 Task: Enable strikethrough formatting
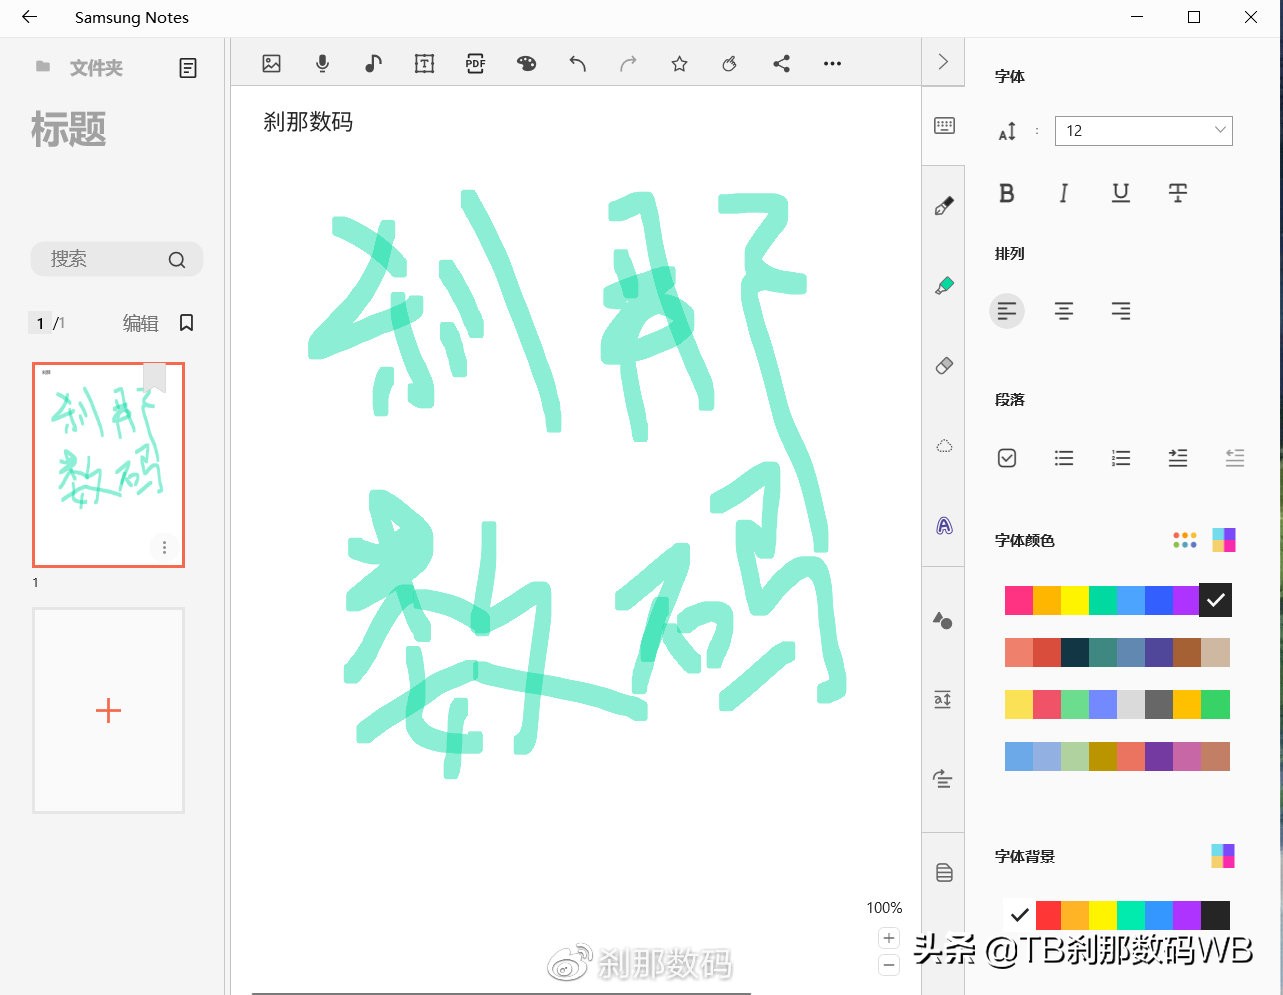point(1177,193)
